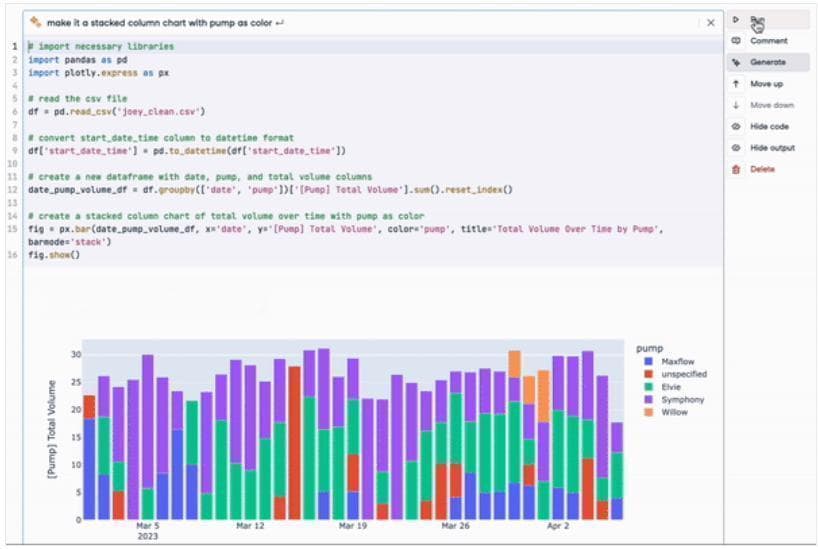Choose Move up from the cell menu
818x549 pixels.
tap(768, 83)
